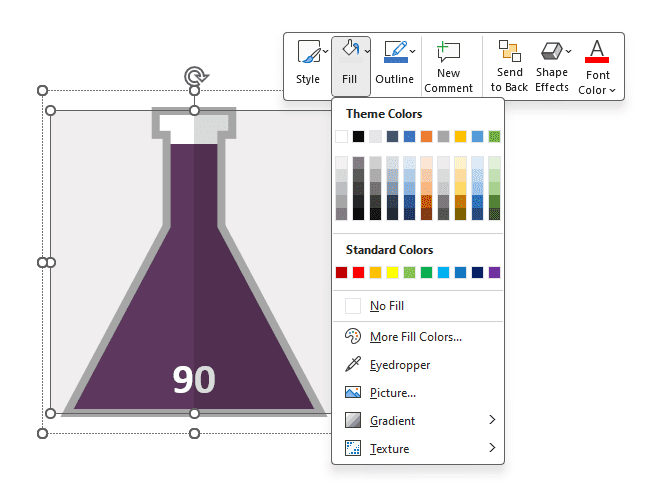The height and width of the screenshot is (493, 657).
Task: Select light green standard color
Action: (409, 273)
